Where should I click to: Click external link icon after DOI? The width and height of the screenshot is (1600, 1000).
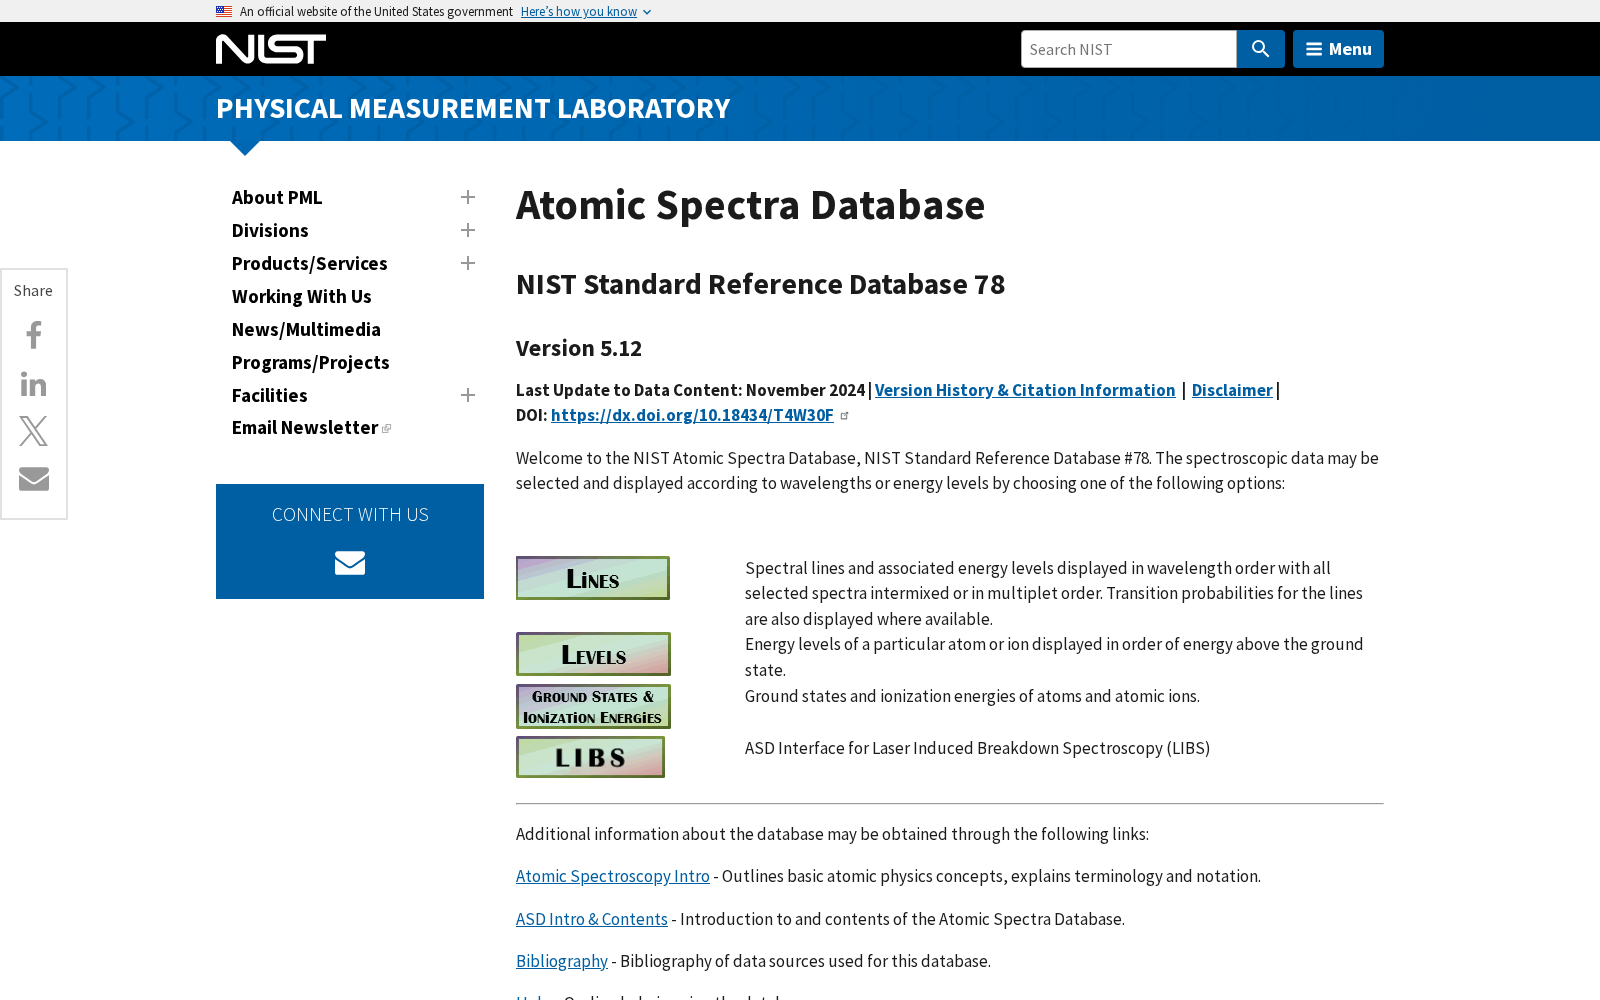point(844,416)
